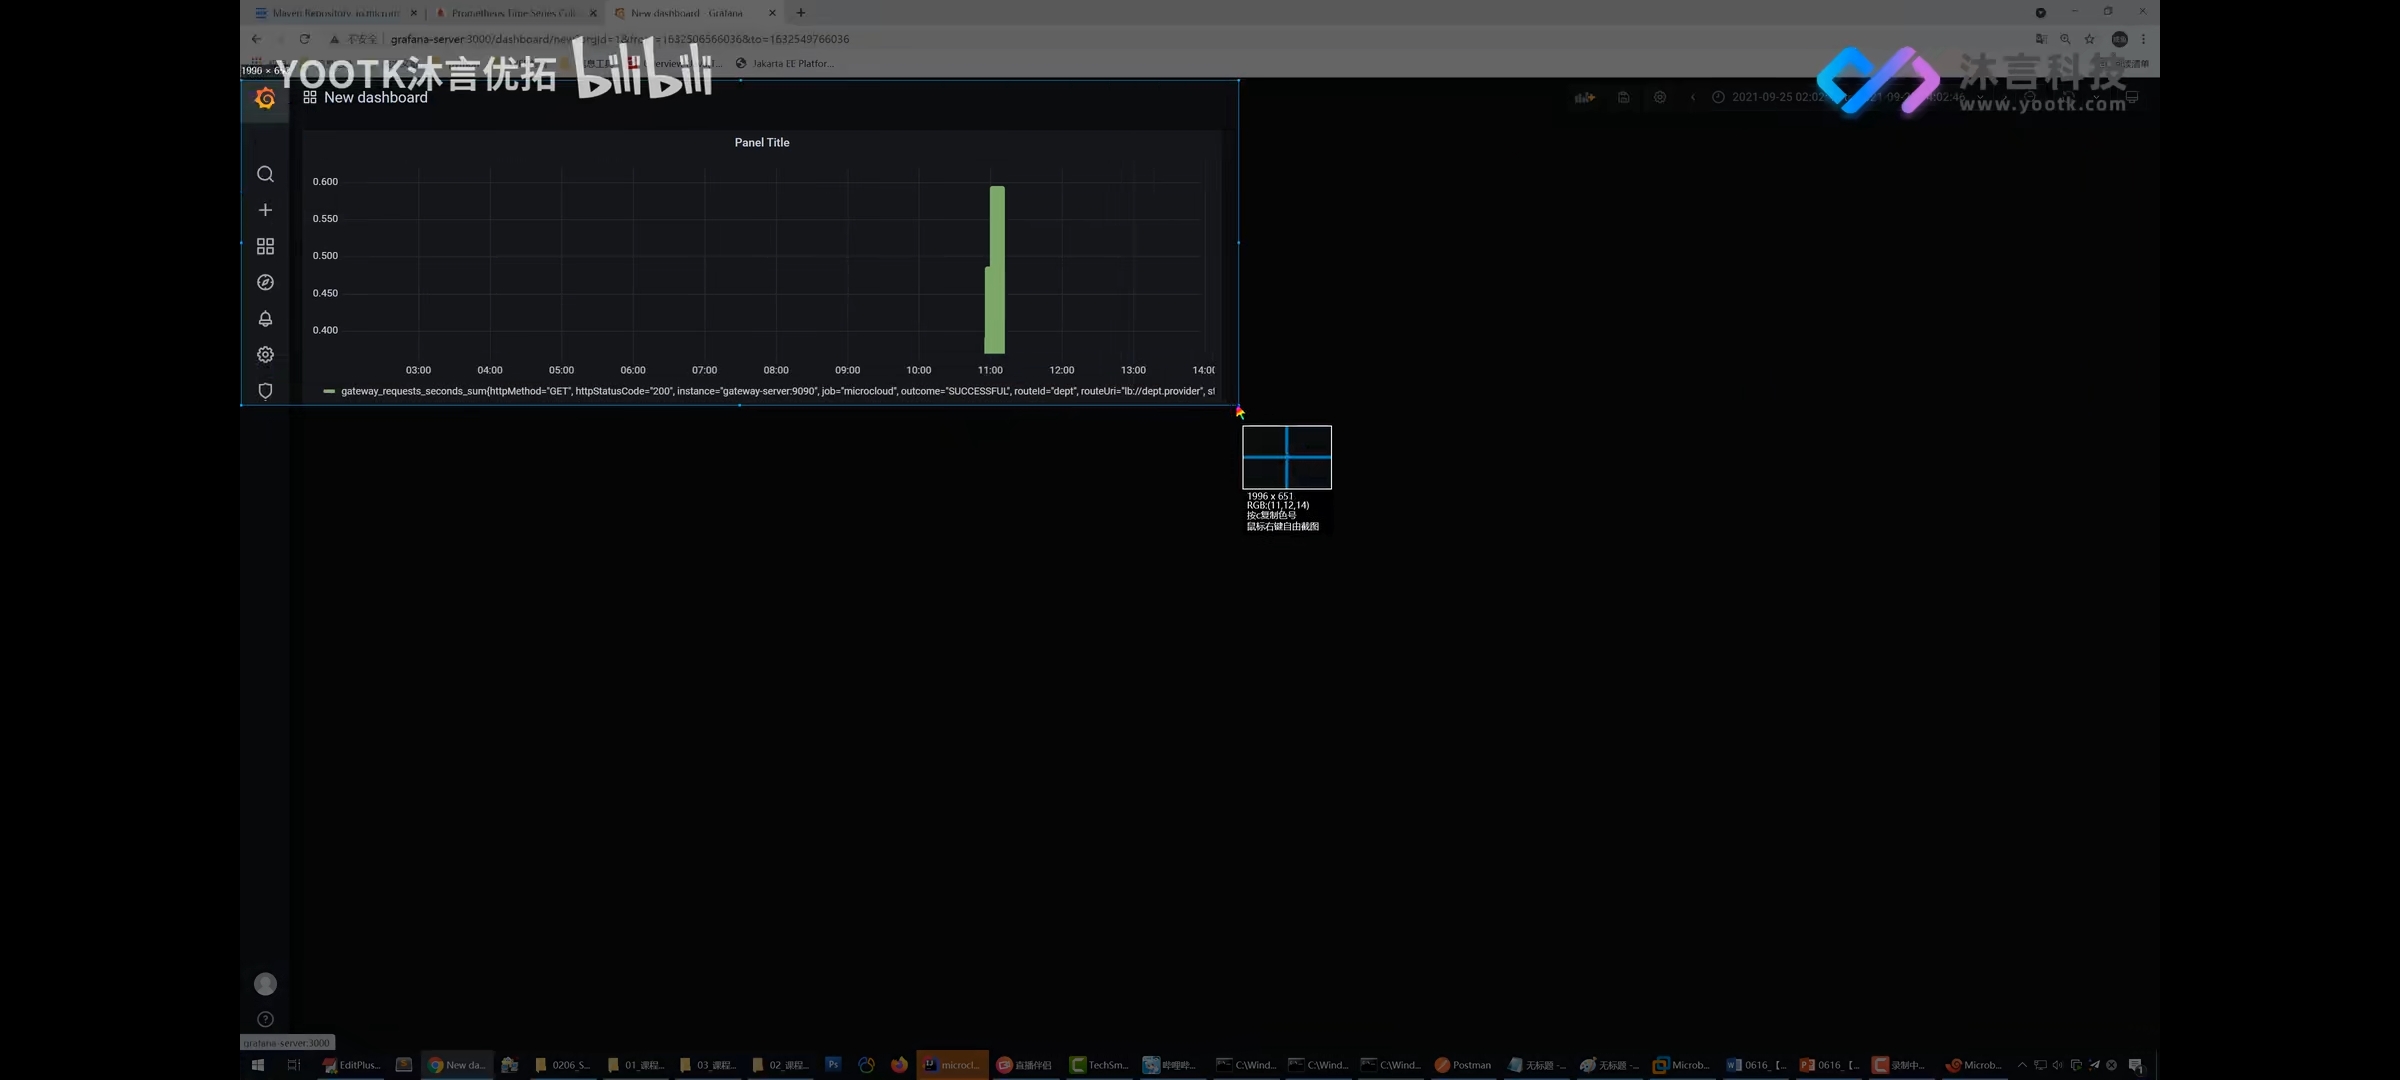This screenshot has width=2400, height=1080.
Task: Open EditPlus from the taskbar
Action: 352,1065
